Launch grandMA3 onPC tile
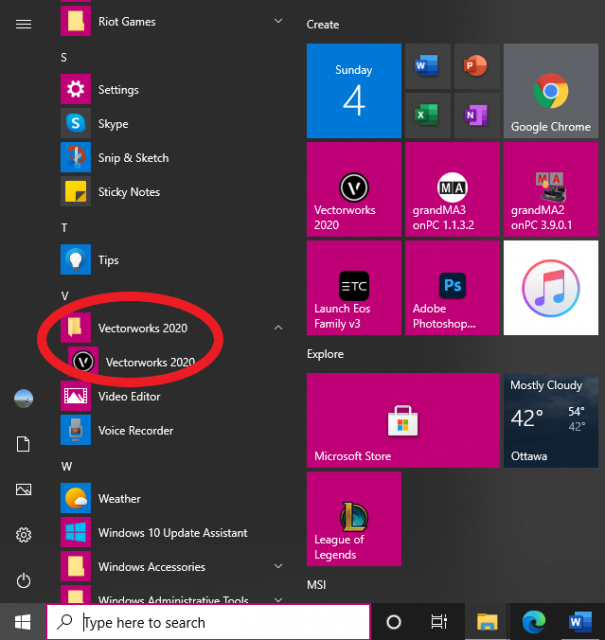This screenshot has width=605, height=640. click(x=452, y=188)
